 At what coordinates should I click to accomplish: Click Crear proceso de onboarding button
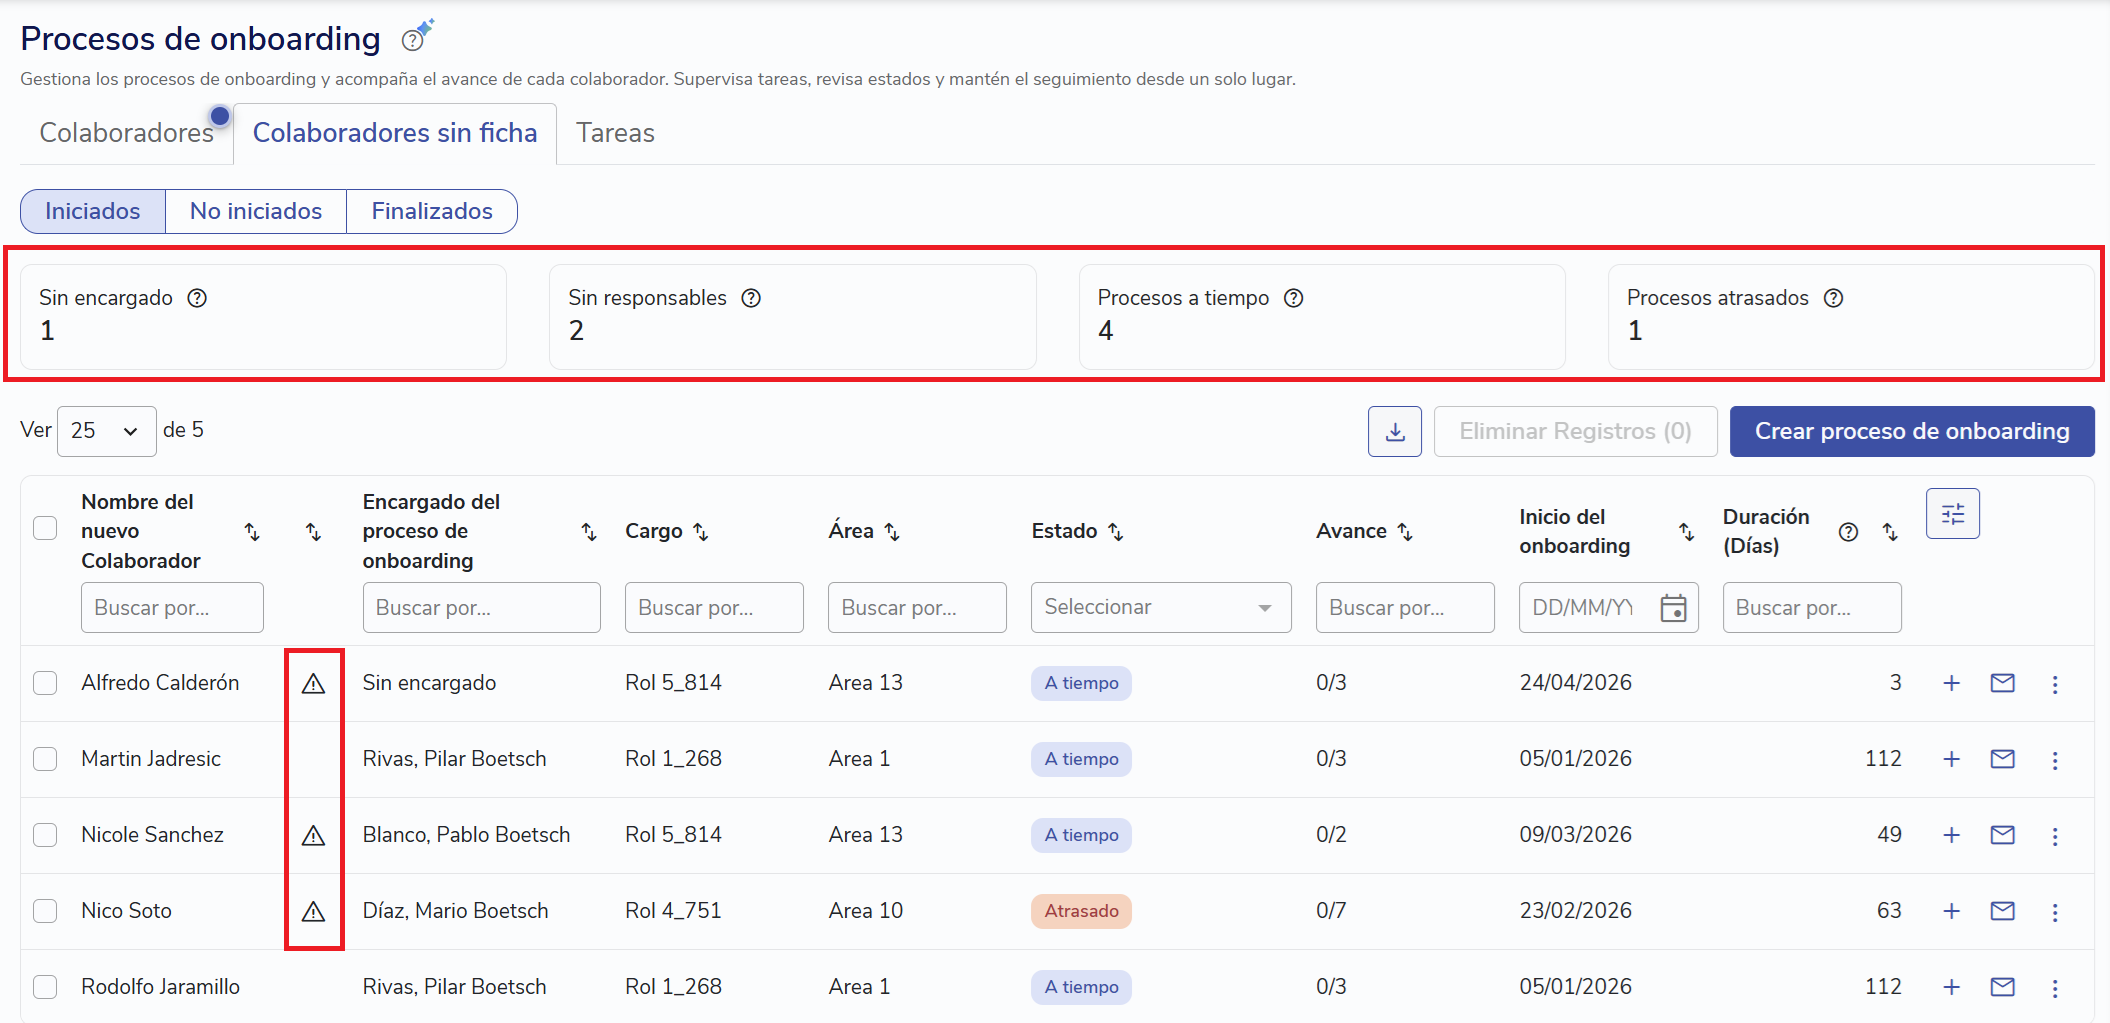(1911, 432)
